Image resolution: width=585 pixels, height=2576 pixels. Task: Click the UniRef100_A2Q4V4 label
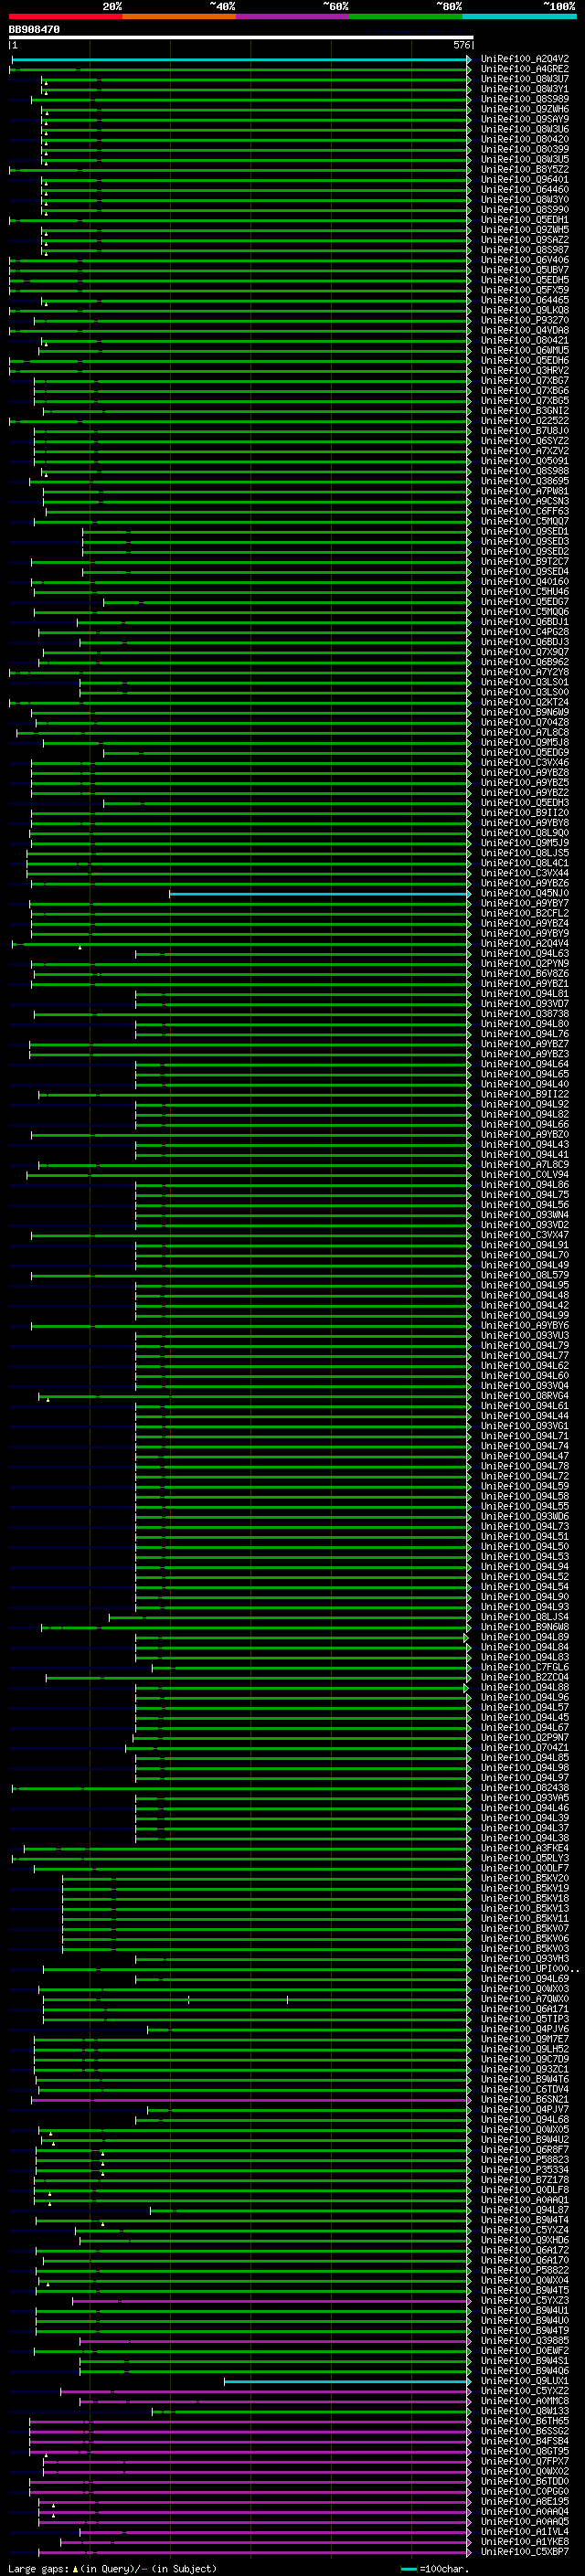pyautogui.click(x=525, y=943)
